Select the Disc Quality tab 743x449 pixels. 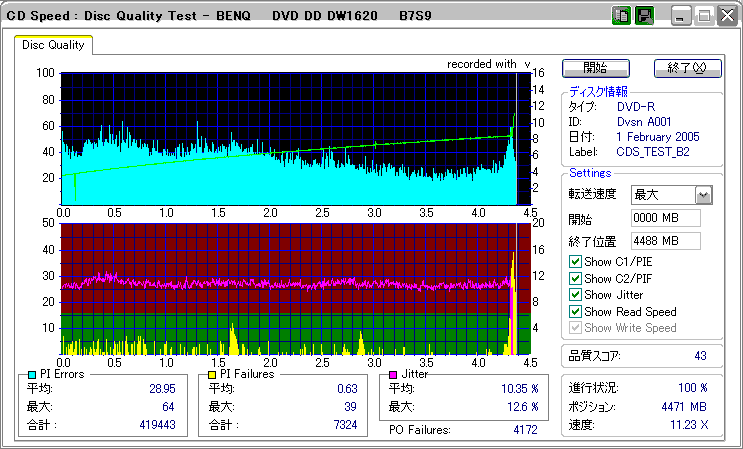click(x=53, y=46)
